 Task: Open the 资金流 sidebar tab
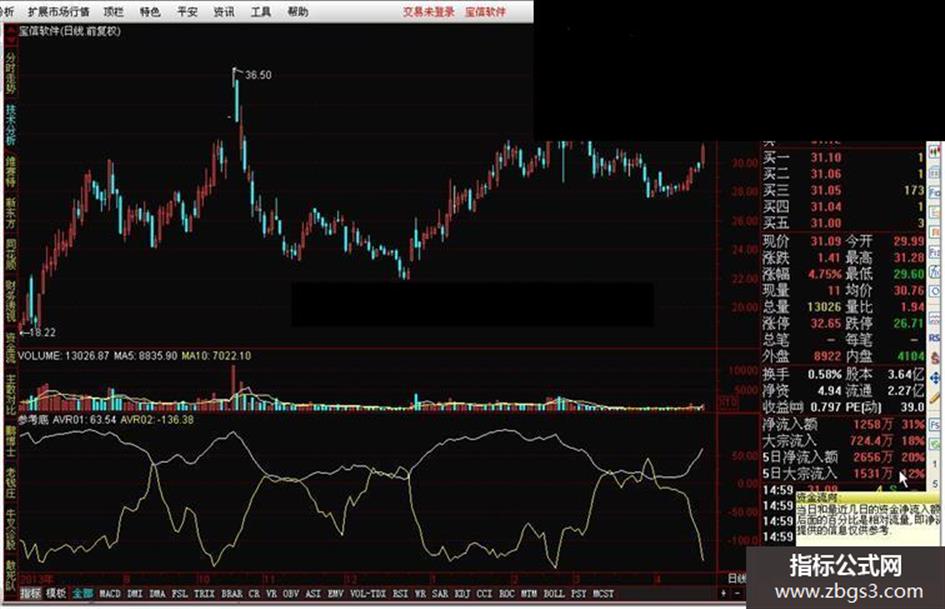(x=11, y=347)
